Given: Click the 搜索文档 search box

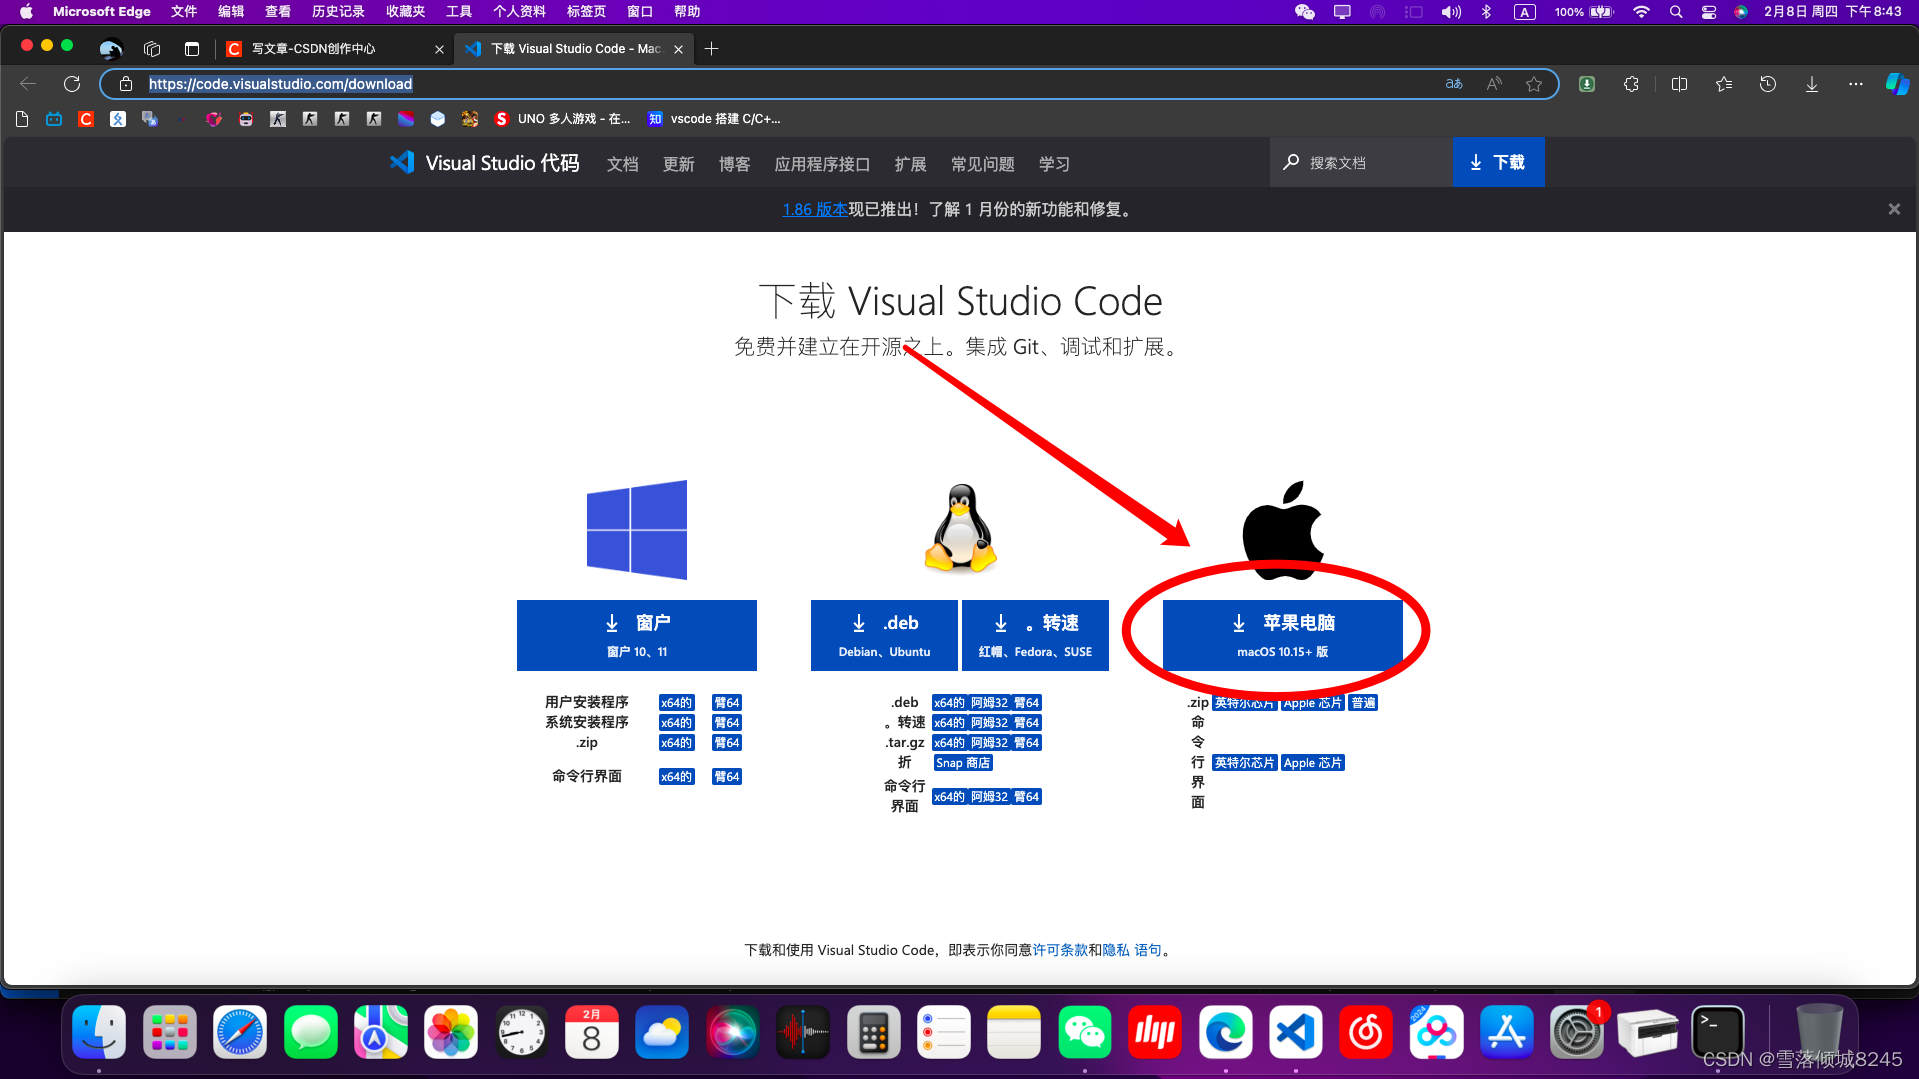Looking at the screenshot, I should pyautogui.click(x=1361, y=162).
